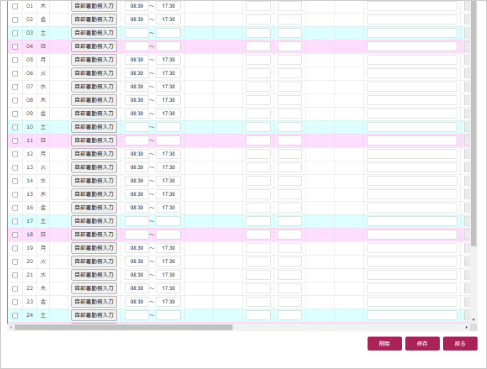Viewport: 487px width, 369px height.
Task: Click the empty end time field on day 17
Action: click(168, 221)
